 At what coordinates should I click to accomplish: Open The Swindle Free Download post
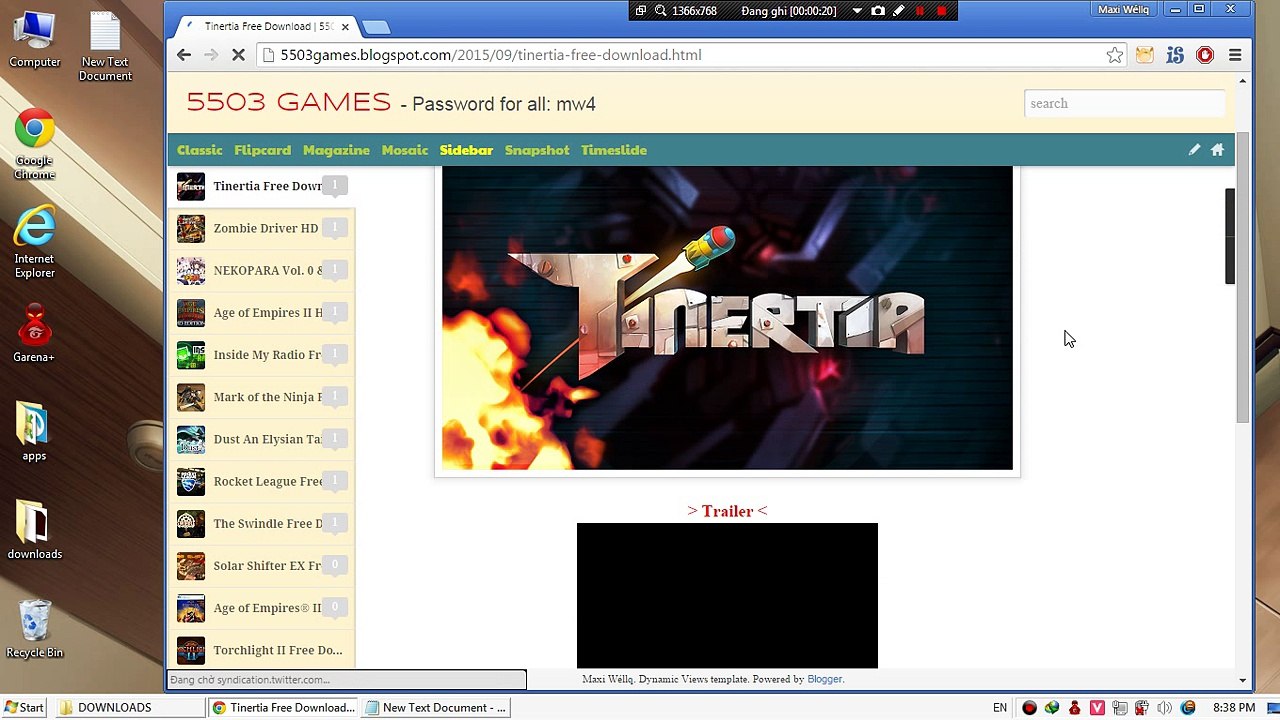262,523
